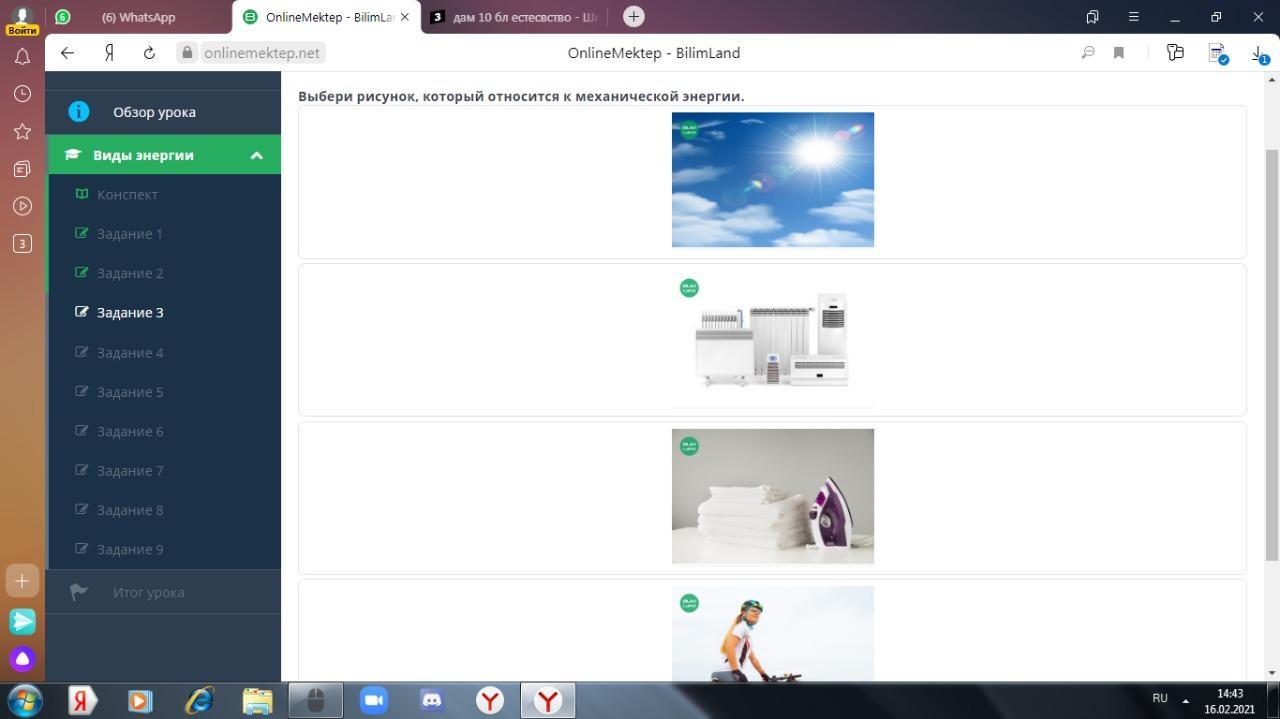
Task: Open the messenger icon in sidebar
Action: 22,621
